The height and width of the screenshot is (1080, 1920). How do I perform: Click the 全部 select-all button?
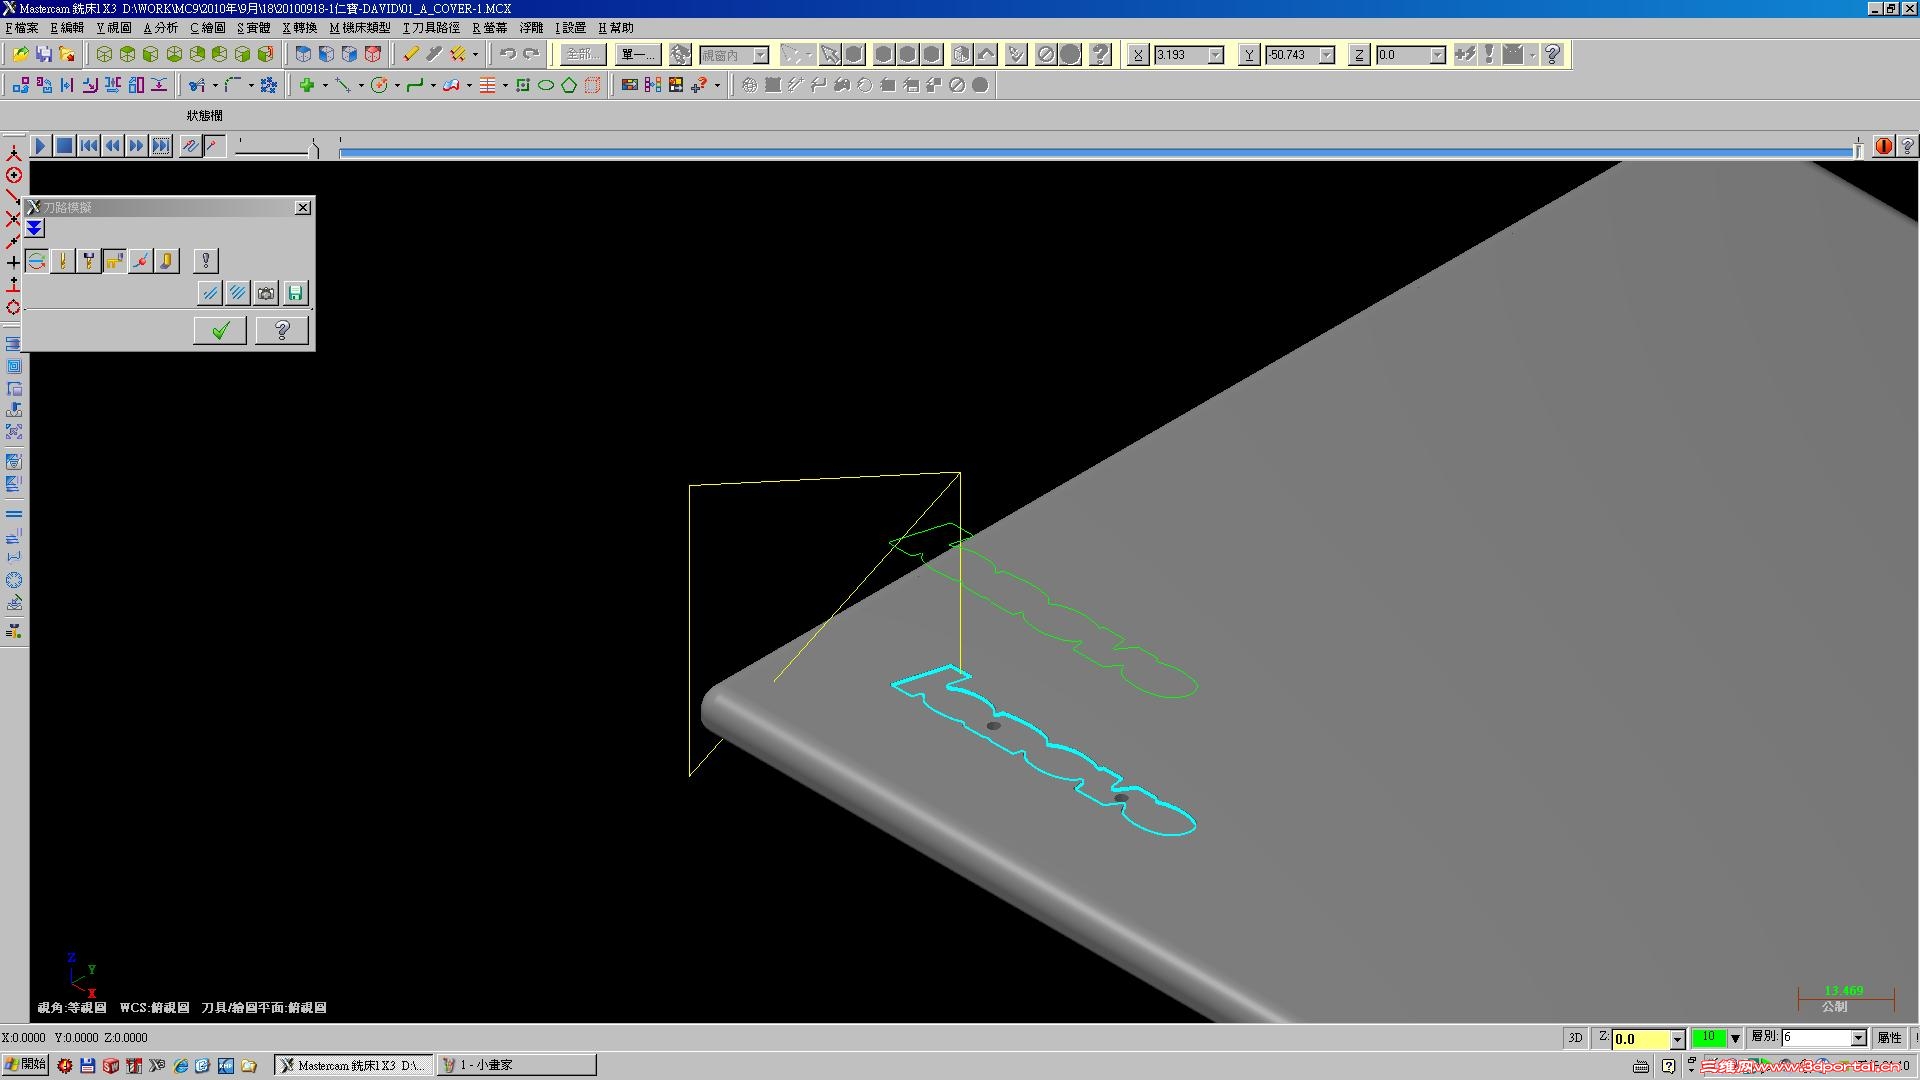(x=582, y=55)
